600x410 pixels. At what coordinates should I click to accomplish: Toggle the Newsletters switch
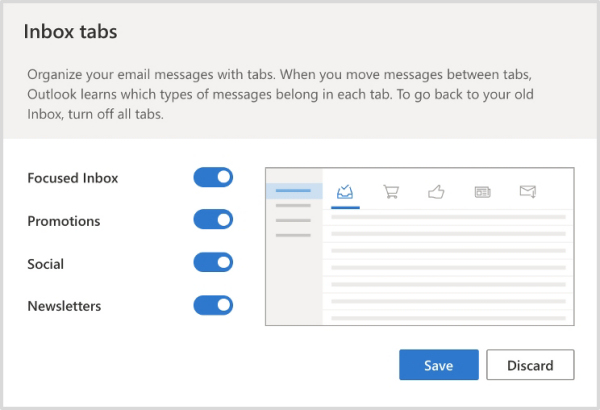tap(213, 305)
